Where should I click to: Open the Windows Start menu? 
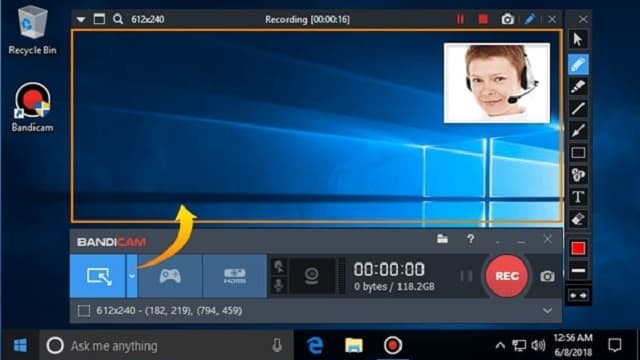tap(20, 345)
